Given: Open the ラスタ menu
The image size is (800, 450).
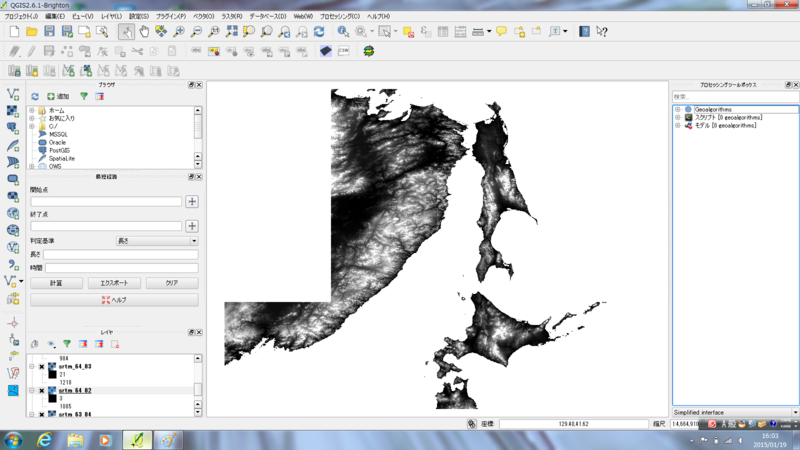Looking at the screenshot, I should [232, 16].
